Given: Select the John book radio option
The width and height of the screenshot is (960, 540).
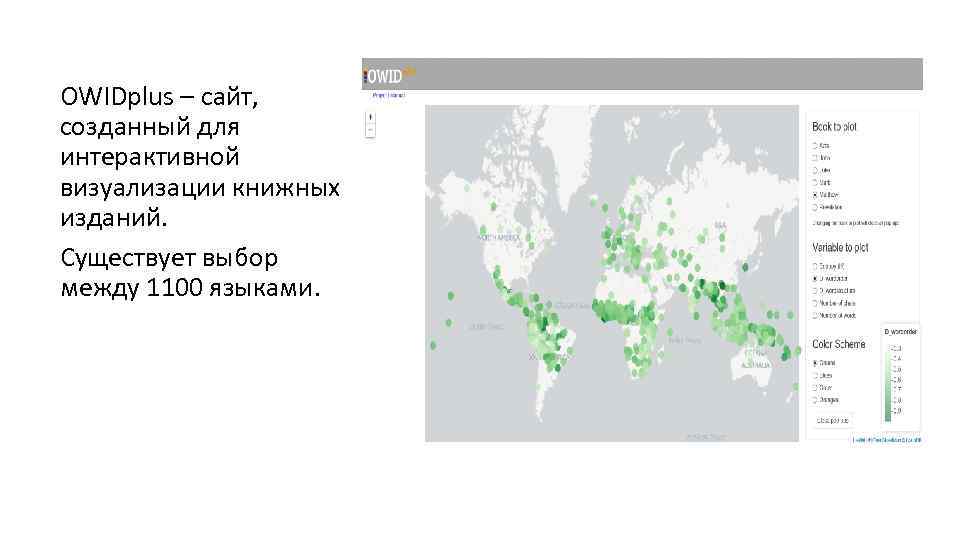Looking at the screenshot, I should click(x=815, y=158).
